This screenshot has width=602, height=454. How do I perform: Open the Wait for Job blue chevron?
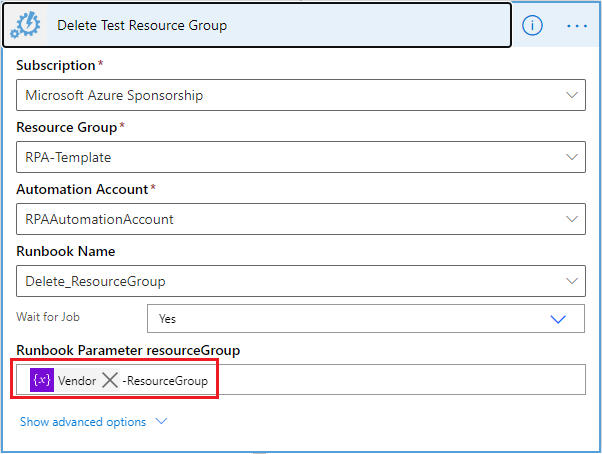559,319
